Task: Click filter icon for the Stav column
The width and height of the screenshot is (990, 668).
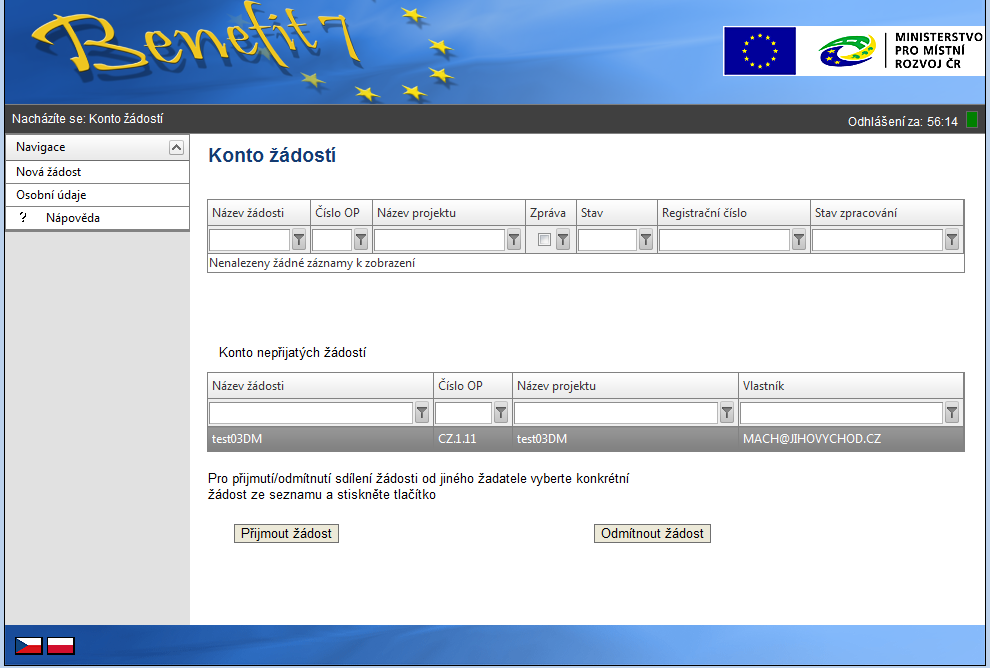Action: tap(645, 240)
